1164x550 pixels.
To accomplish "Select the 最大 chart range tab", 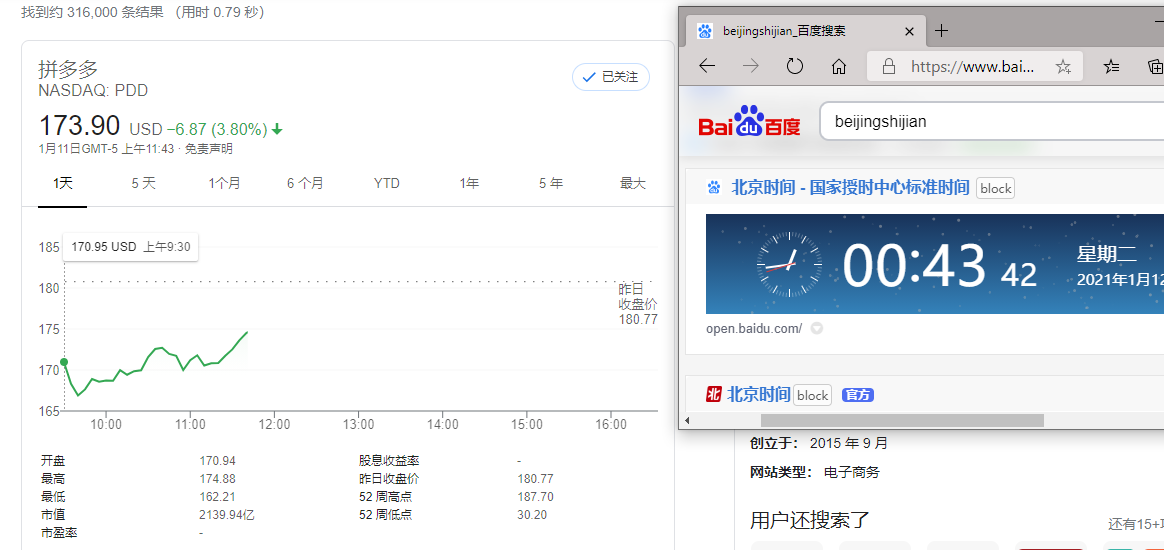I will pyautogui.click(x=632, y=183).
